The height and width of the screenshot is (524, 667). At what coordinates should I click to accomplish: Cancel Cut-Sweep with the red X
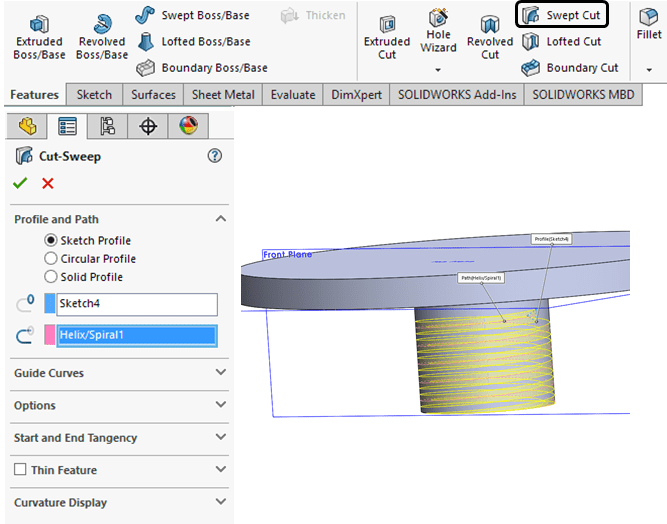48,183
